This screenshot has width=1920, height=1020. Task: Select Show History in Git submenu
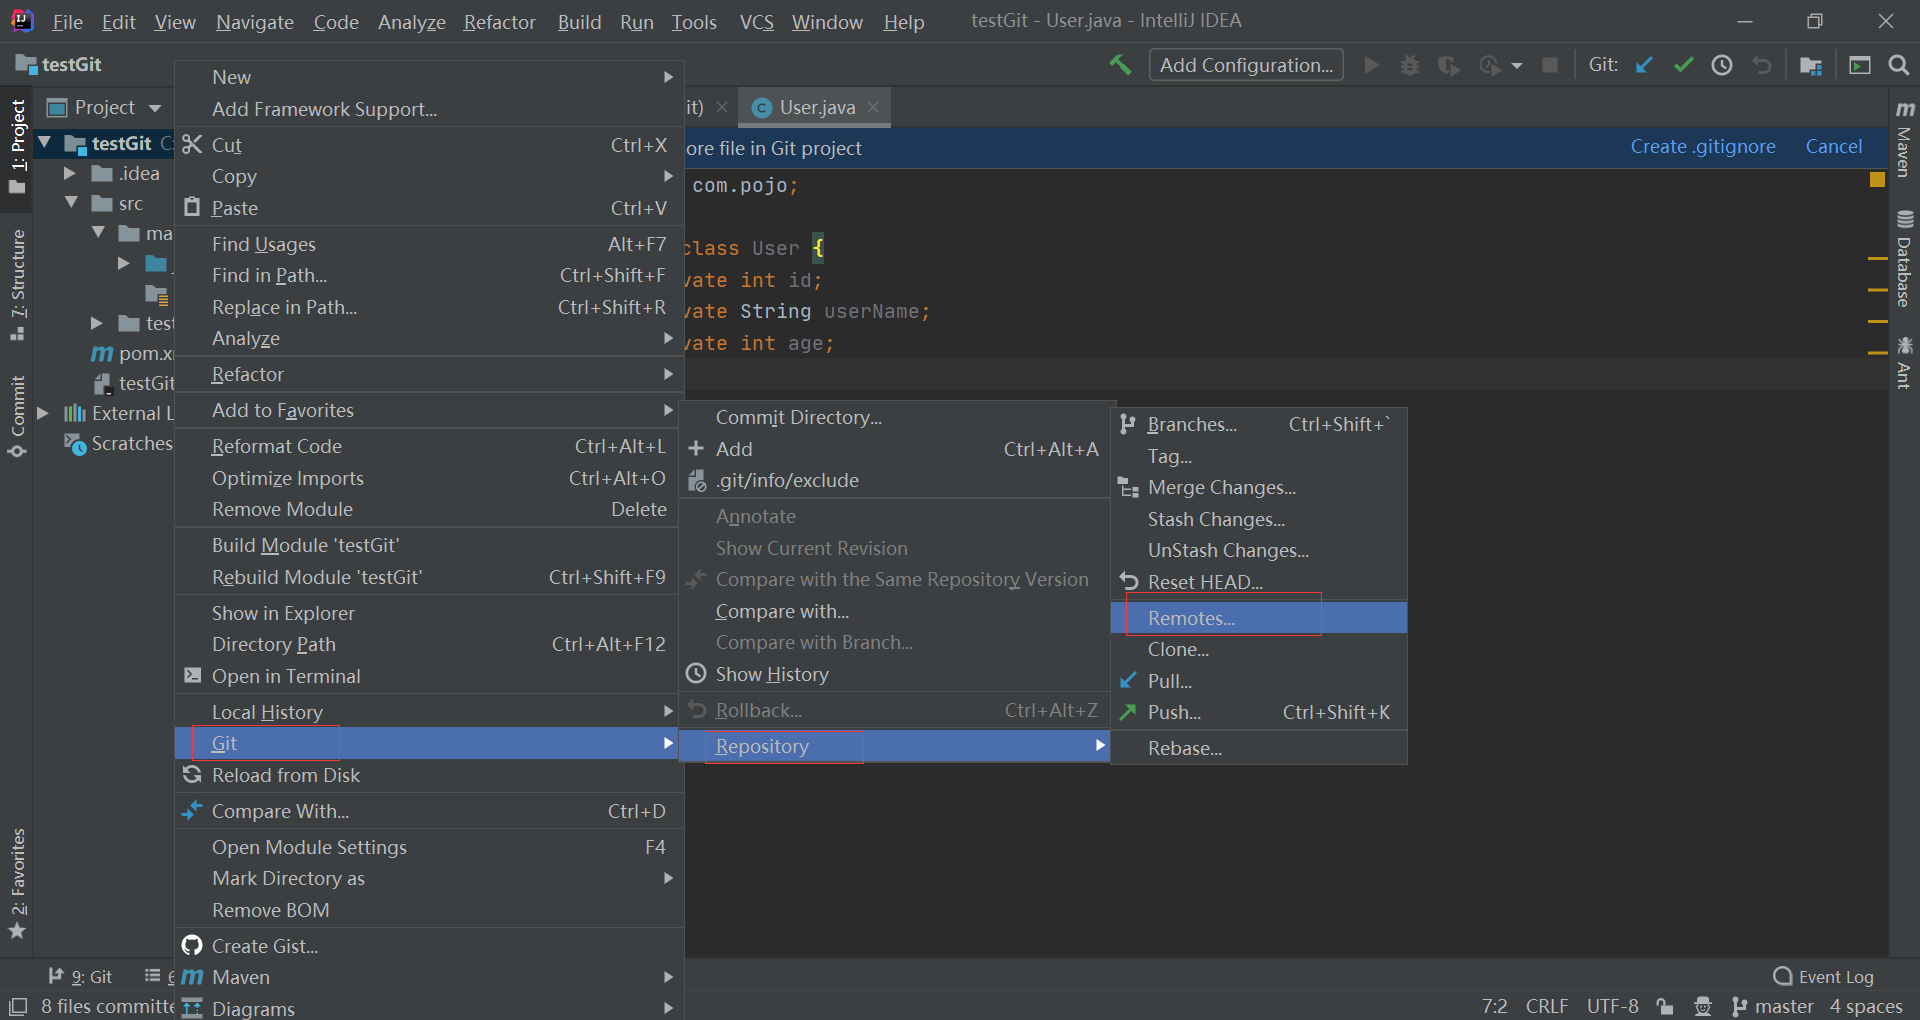click(x=894, y=674)
